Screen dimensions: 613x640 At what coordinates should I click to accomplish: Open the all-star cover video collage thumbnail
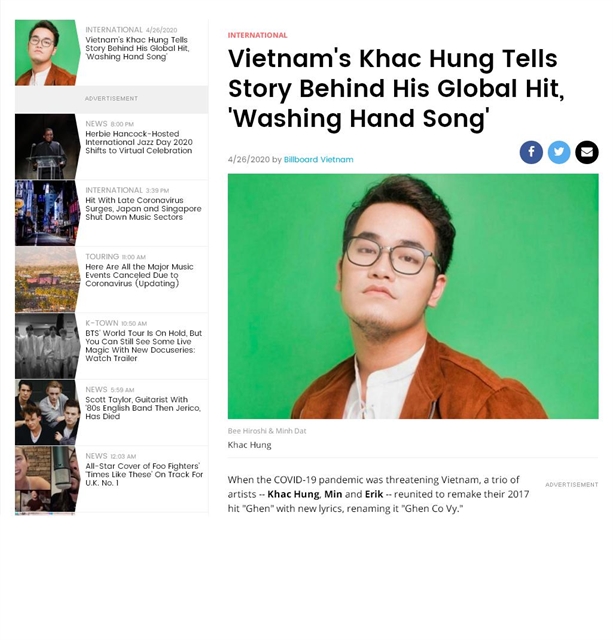click(47, 479)
